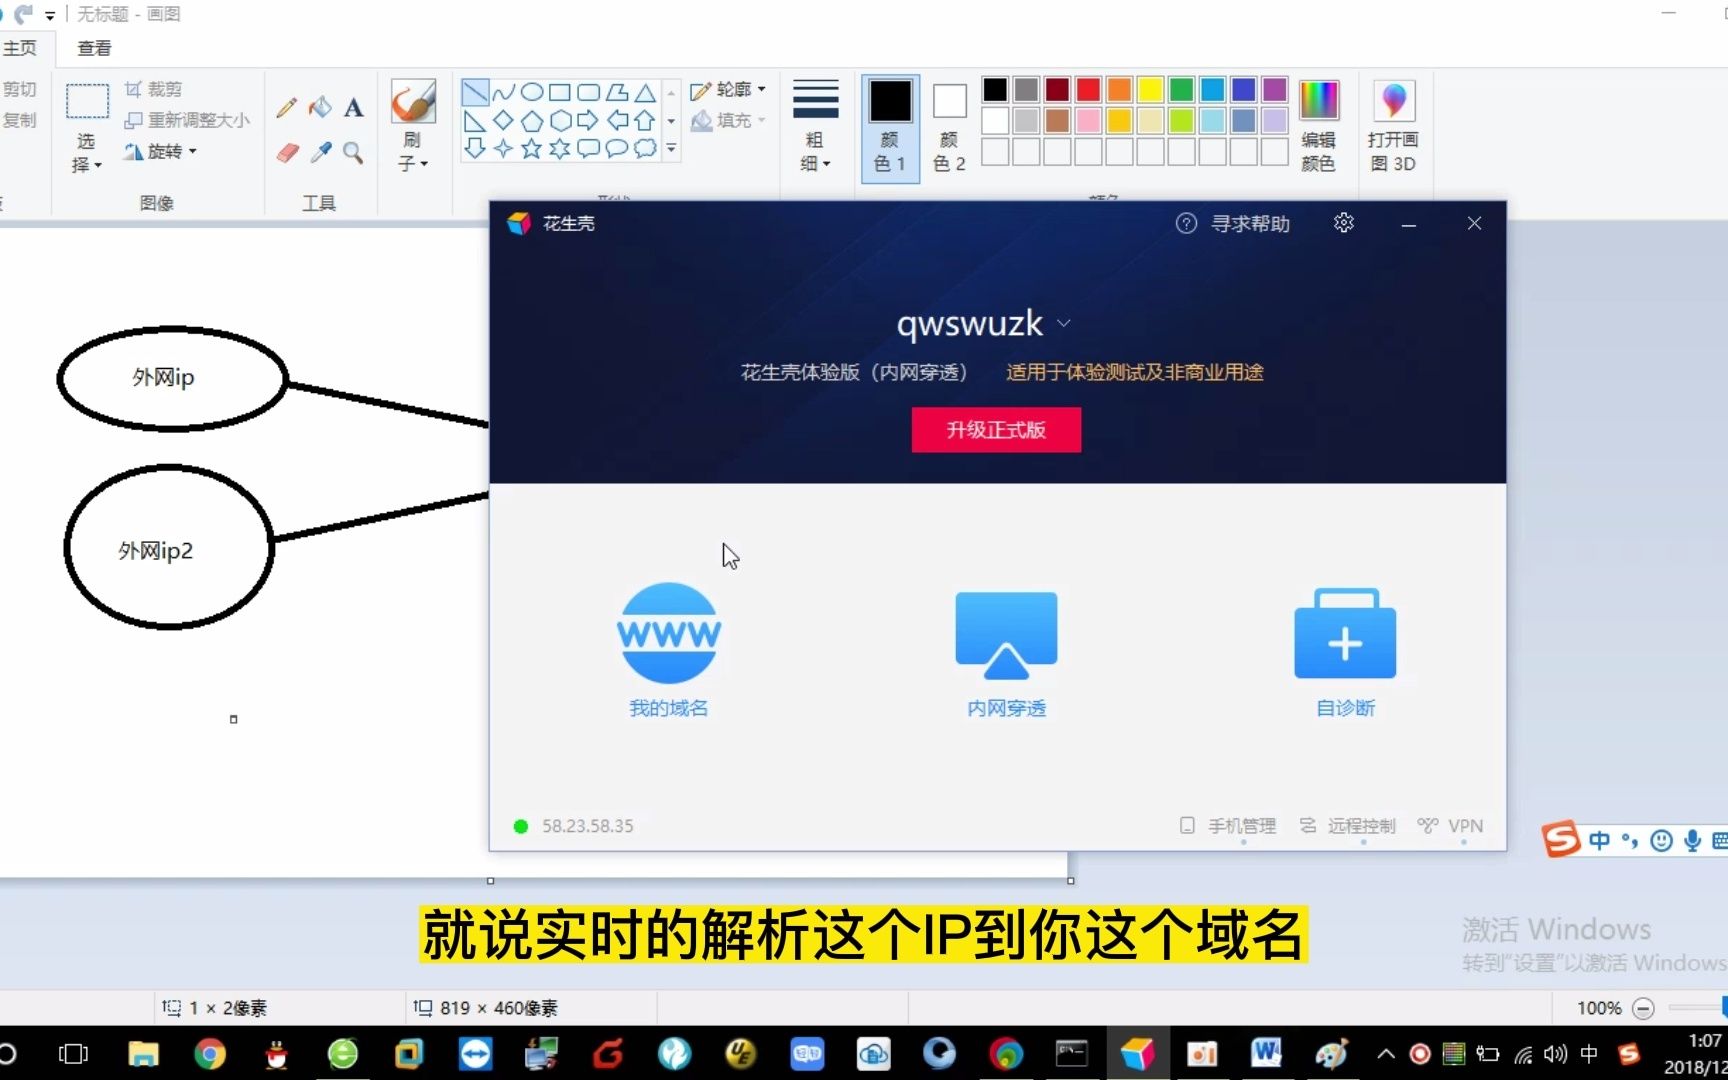Viewport: 1728px width, 1080px height.
Task: Click 远程控制 in 花生壳 footer
Action: pos(1347,826)
